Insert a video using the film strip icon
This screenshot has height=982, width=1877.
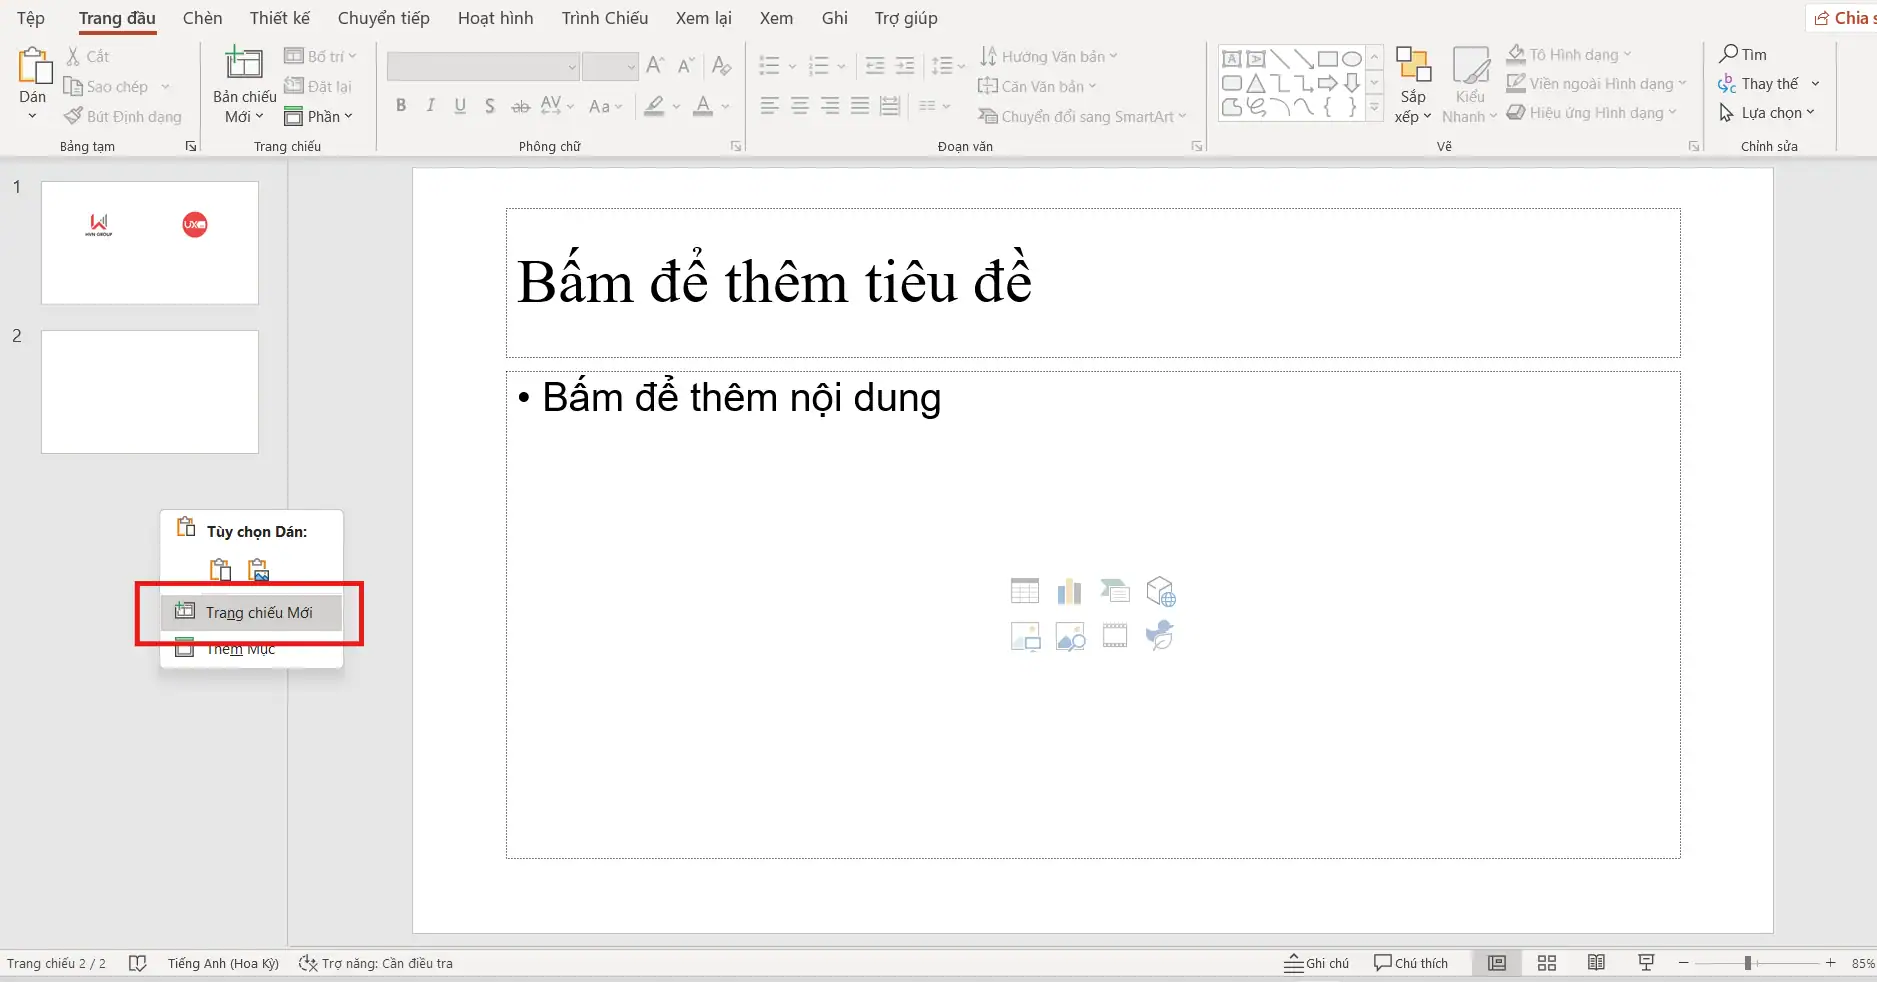click(x=1115, y=636)
